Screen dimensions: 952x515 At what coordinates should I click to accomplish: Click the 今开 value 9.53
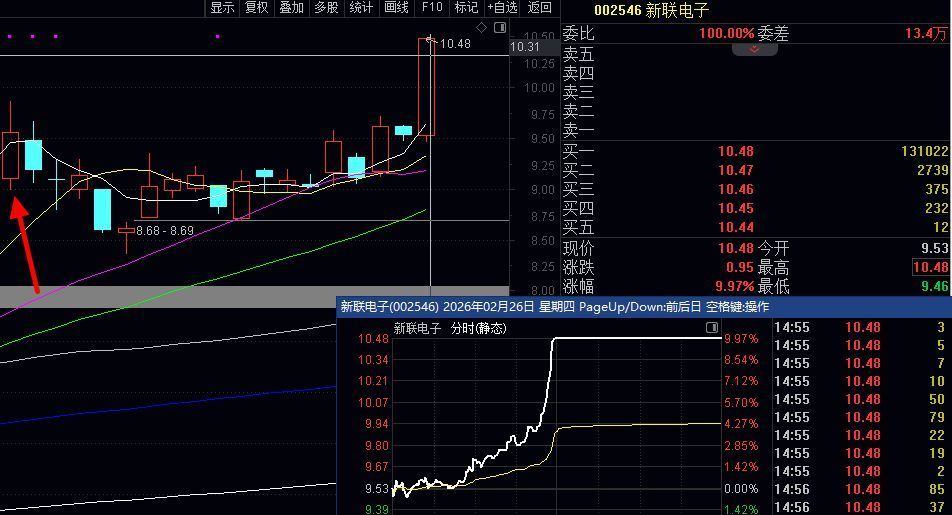pyautogui.click(x=934, y=248)
